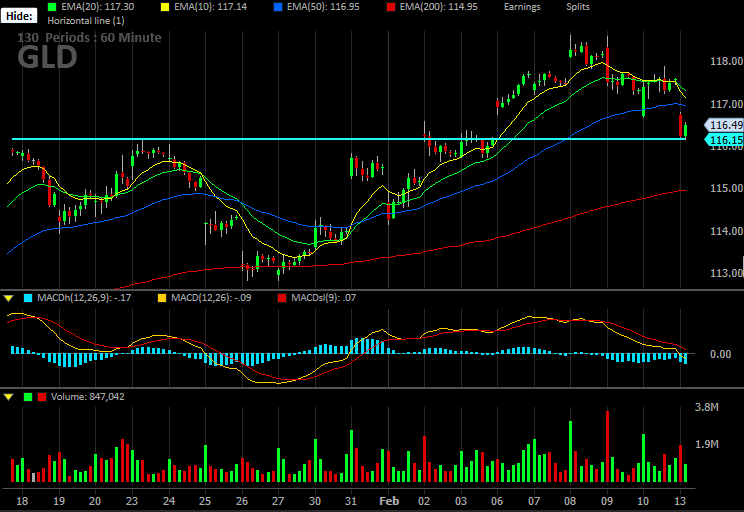The height and width of the screenshot is (512, 744).
Task: Click the 130 Periods : 60 Minute label
Action: pyautogui.click(x=89, y=37)
